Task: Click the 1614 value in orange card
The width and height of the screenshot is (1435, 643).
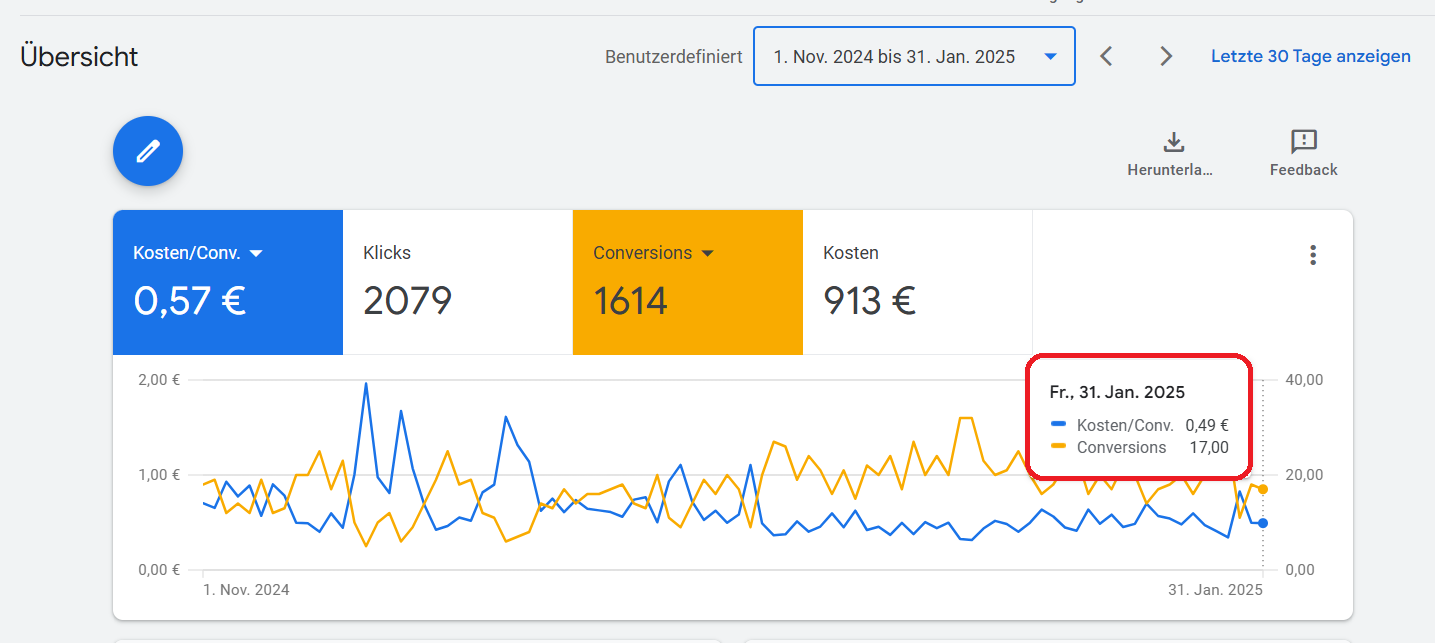Action: click(x=630, y=301)
